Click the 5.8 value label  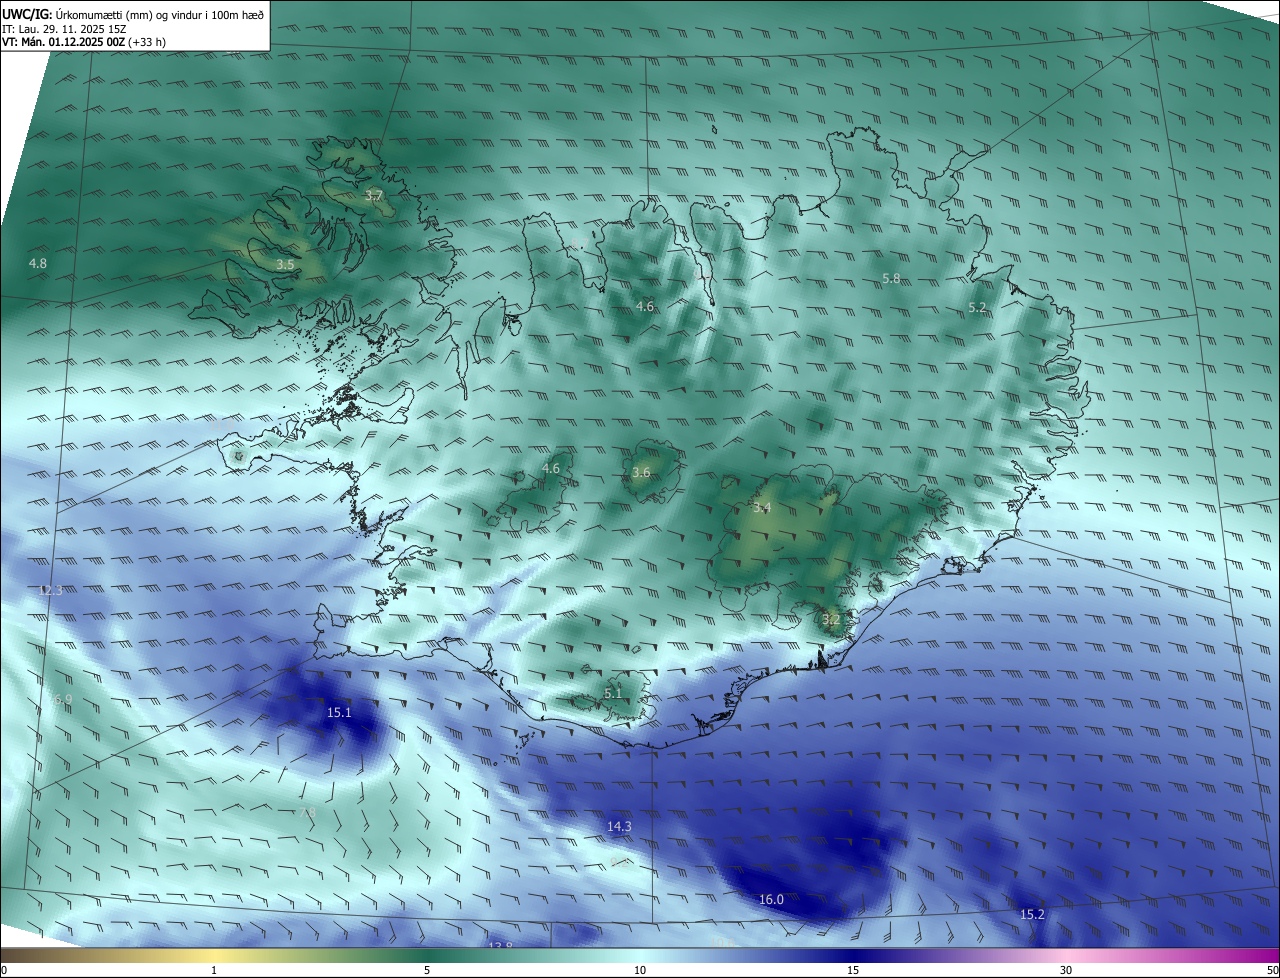click(x=891, y=279)
